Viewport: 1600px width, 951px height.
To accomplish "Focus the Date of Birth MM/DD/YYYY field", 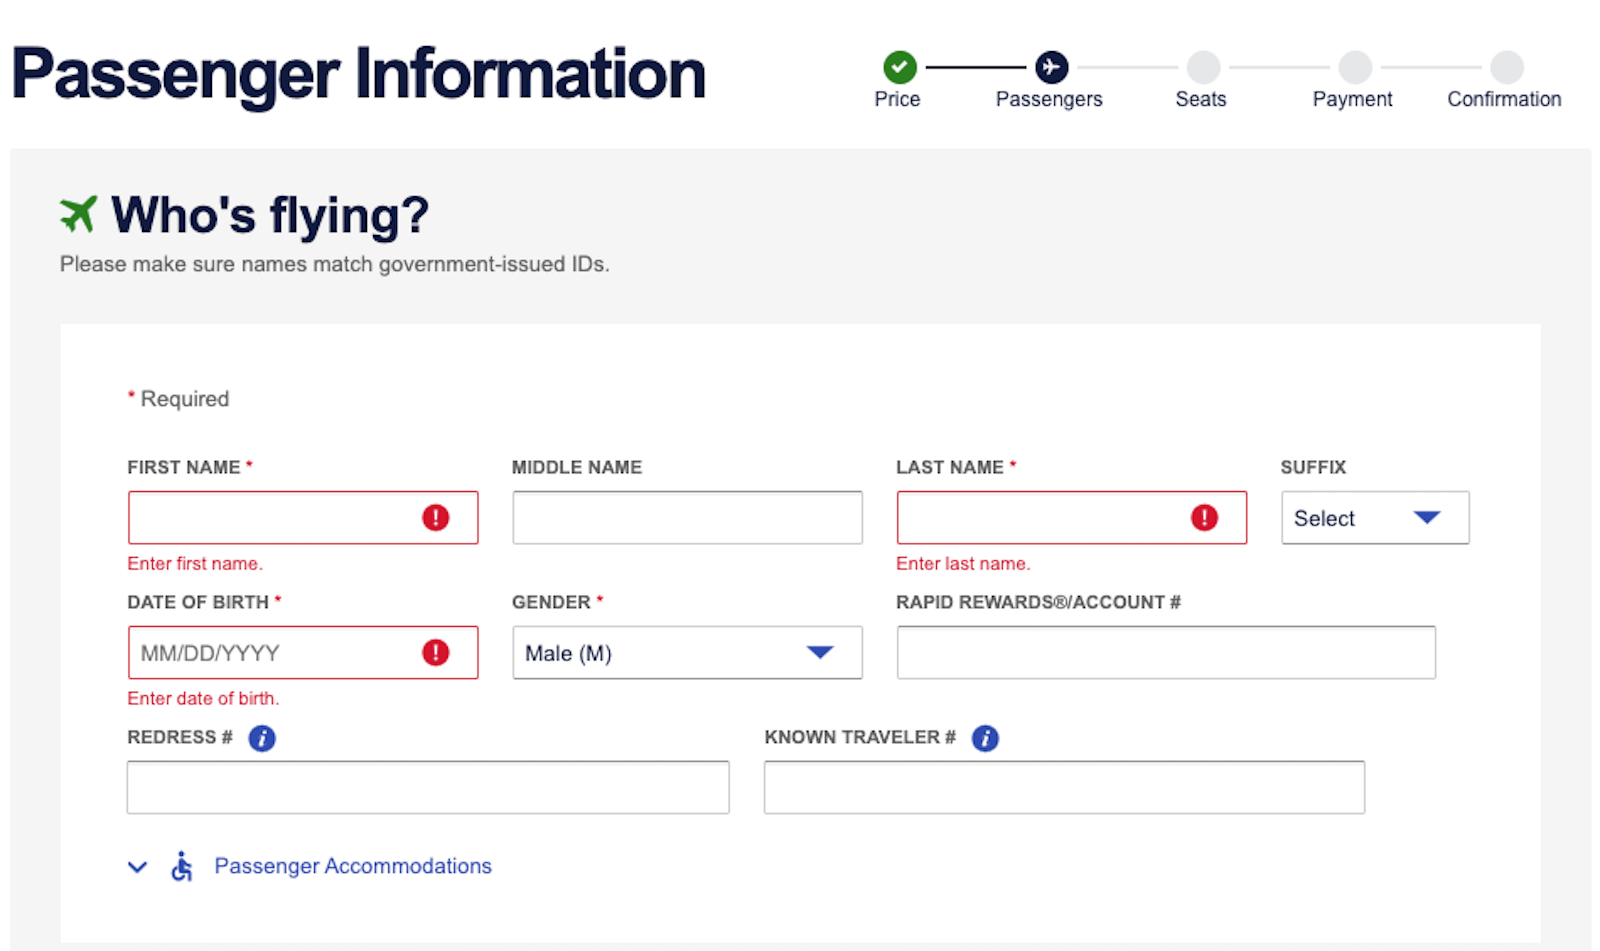I will click(303, 653).
